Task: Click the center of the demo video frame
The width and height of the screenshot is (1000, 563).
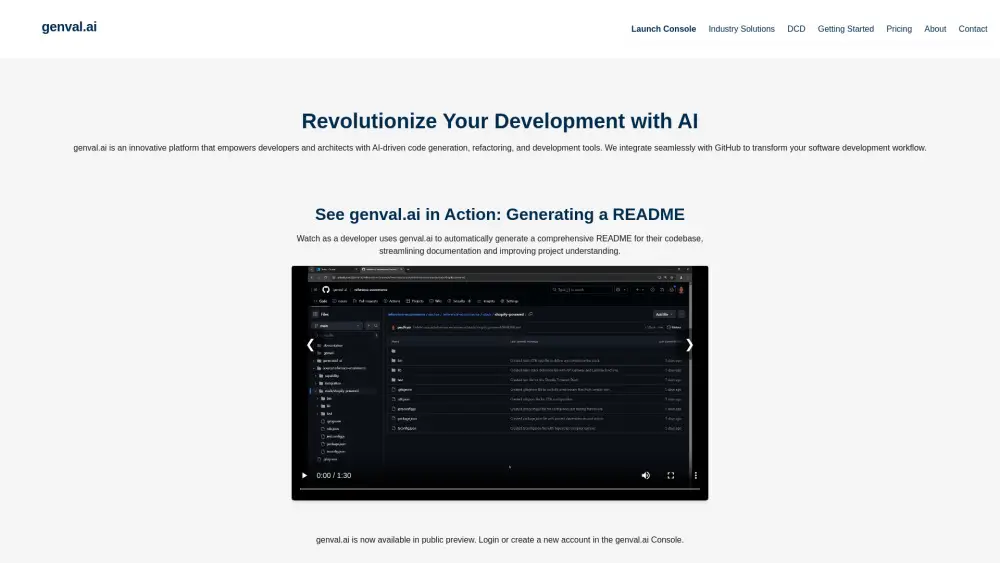Action: [x=500, y=380]
